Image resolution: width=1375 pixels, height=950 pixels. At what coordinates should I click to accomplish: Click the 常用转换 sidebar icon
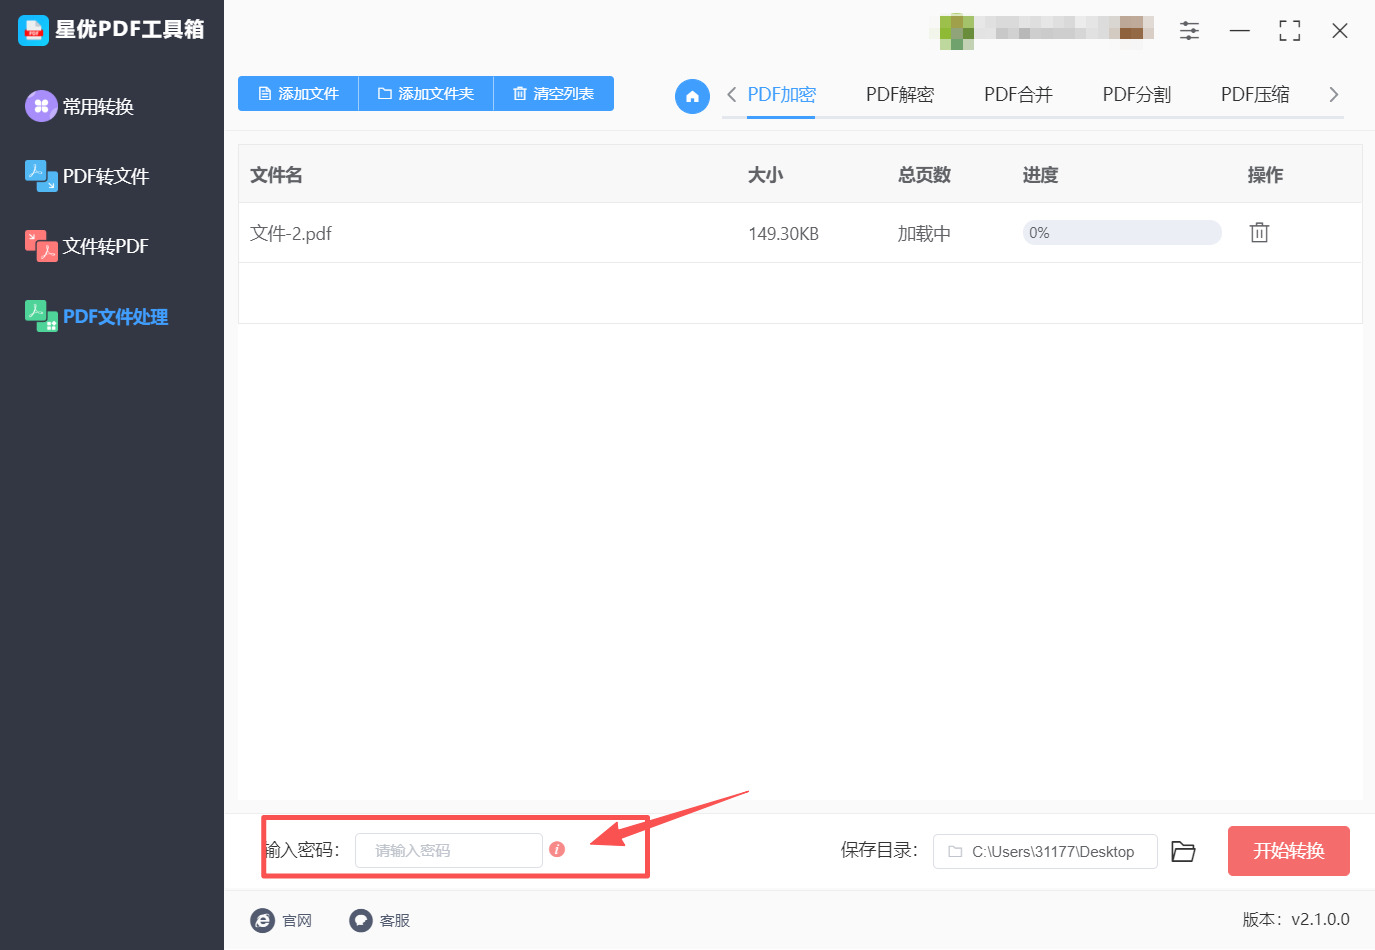point(41,106)
